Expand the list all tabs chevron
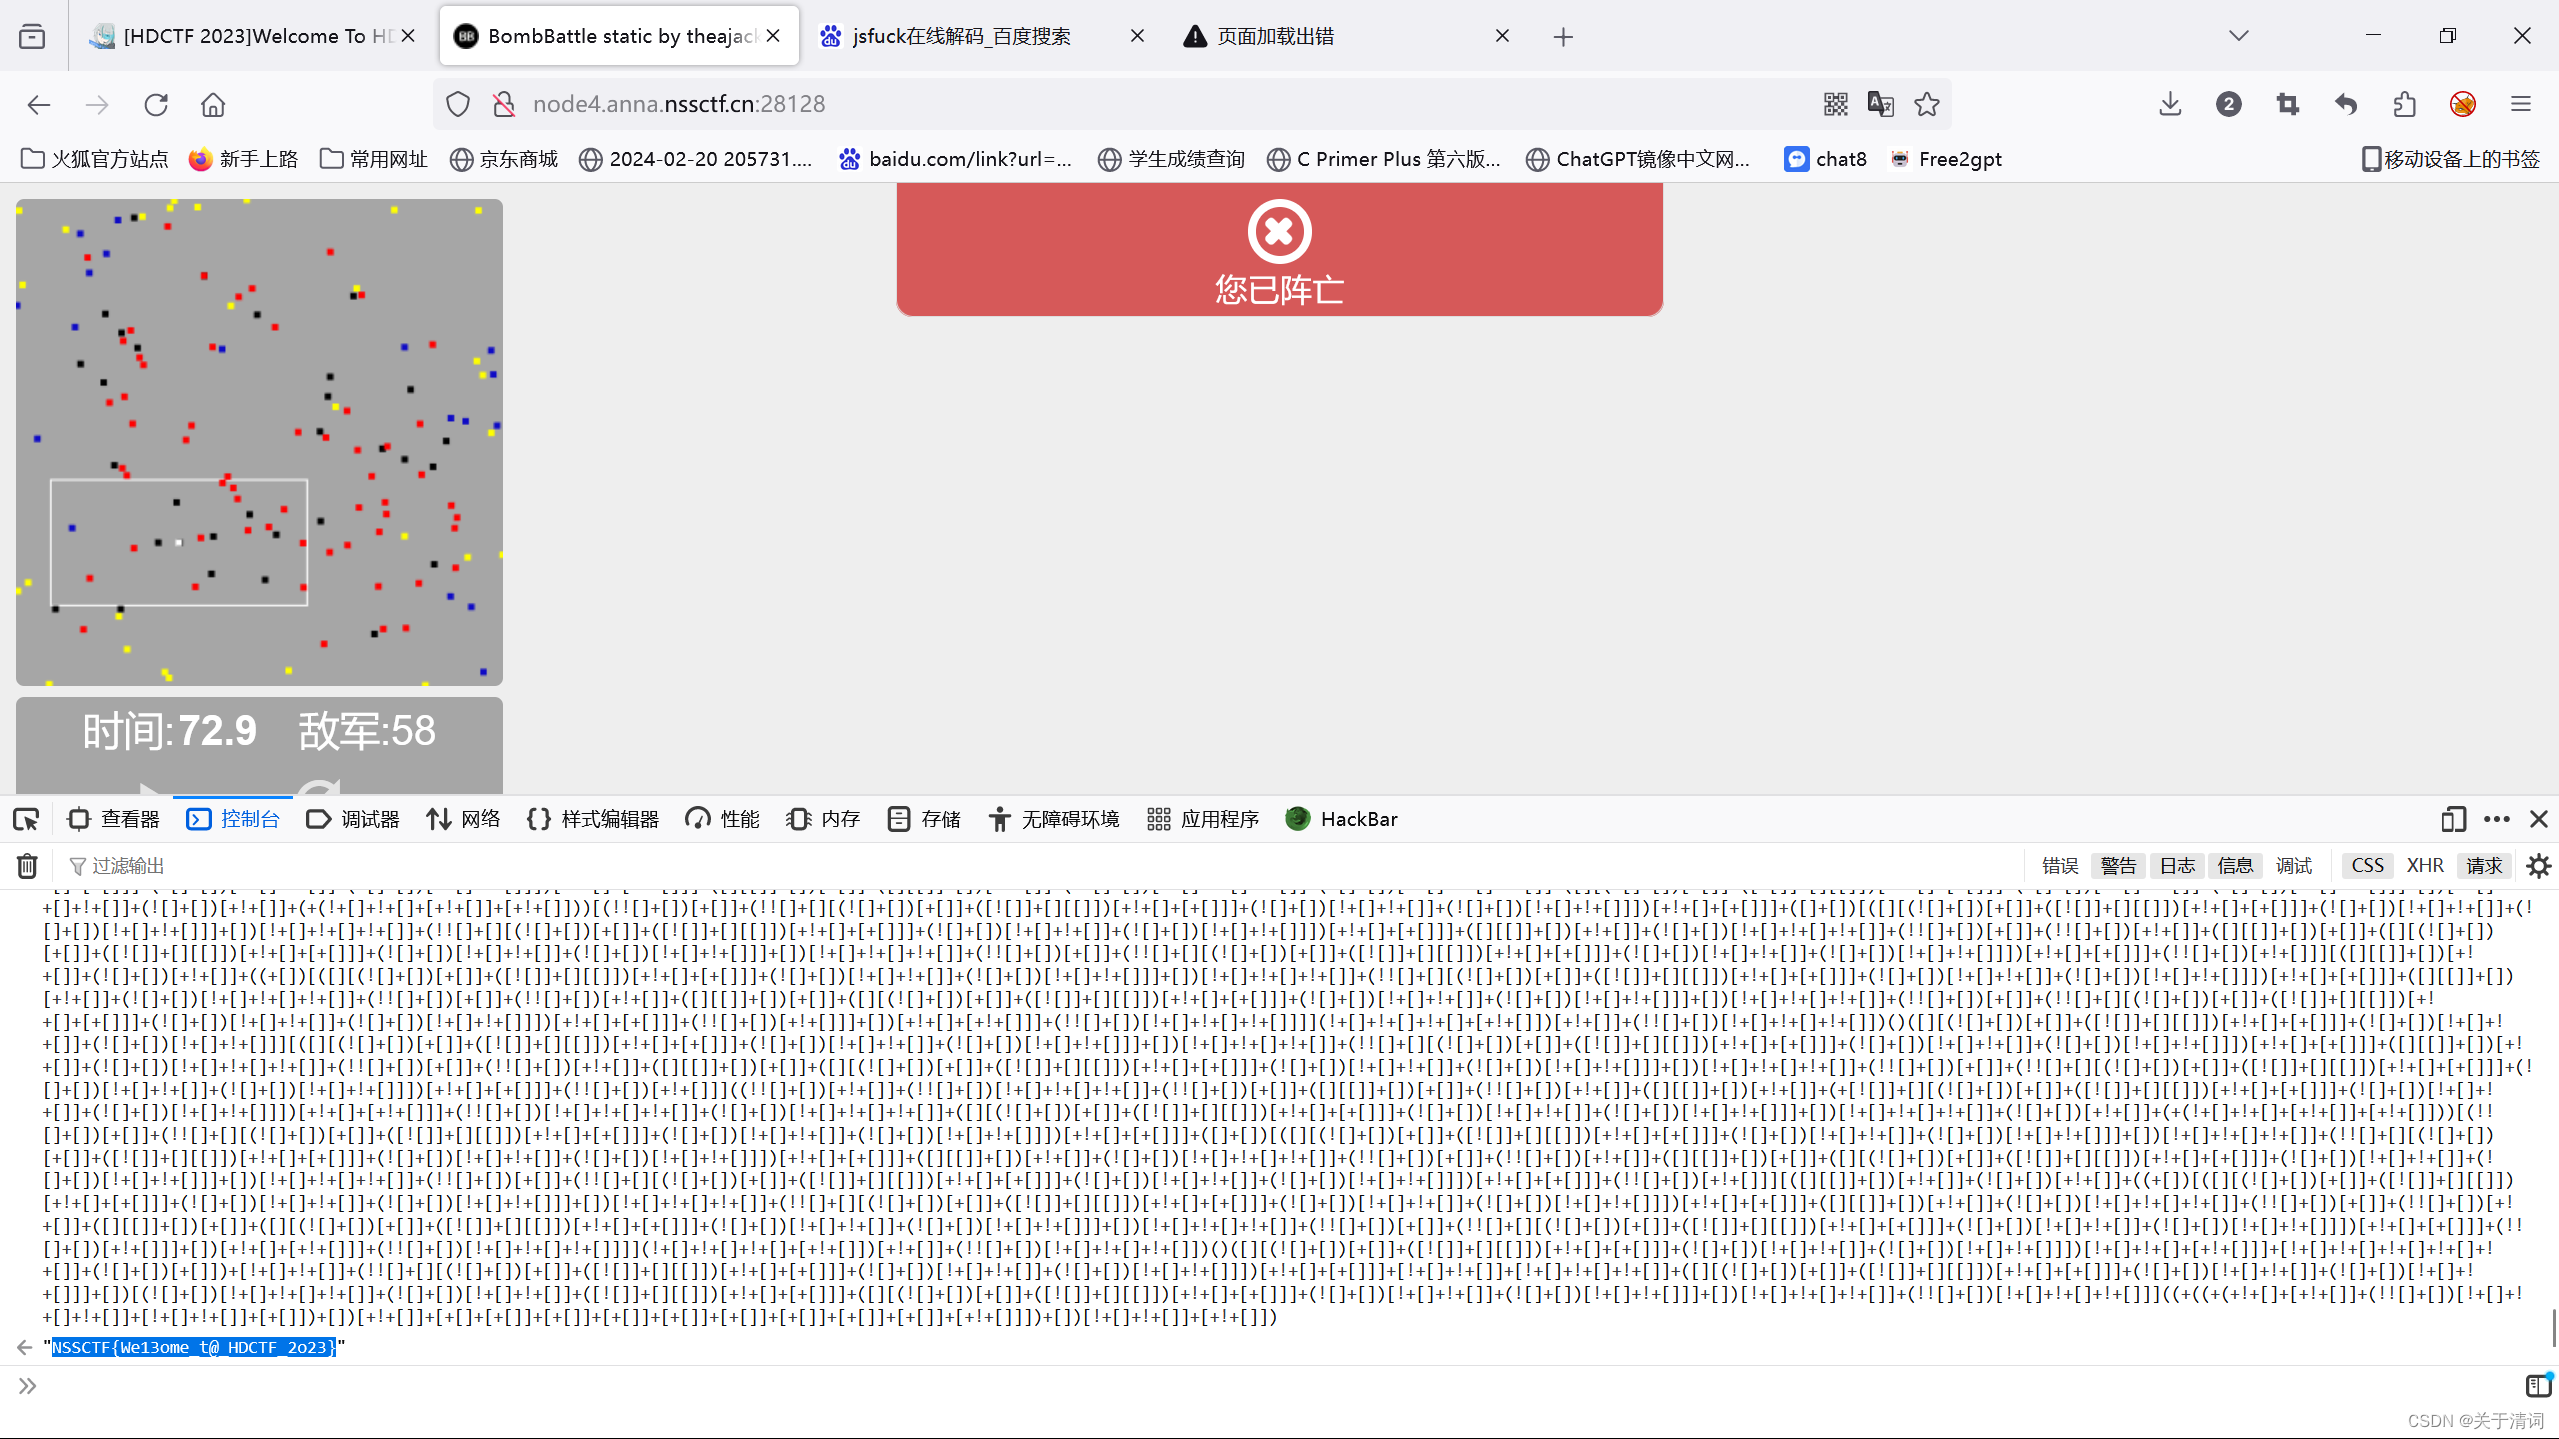The image size is (2559, 1439). tap(2239, 36)
